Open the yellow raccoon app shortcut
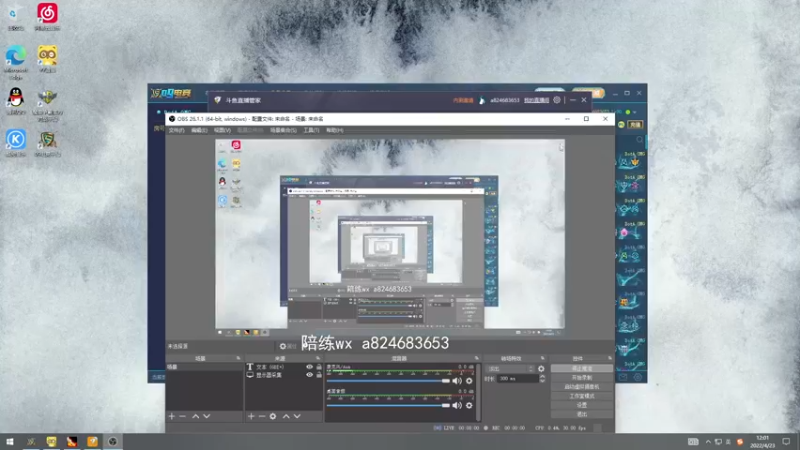800x450 pixels. point(47,59)
